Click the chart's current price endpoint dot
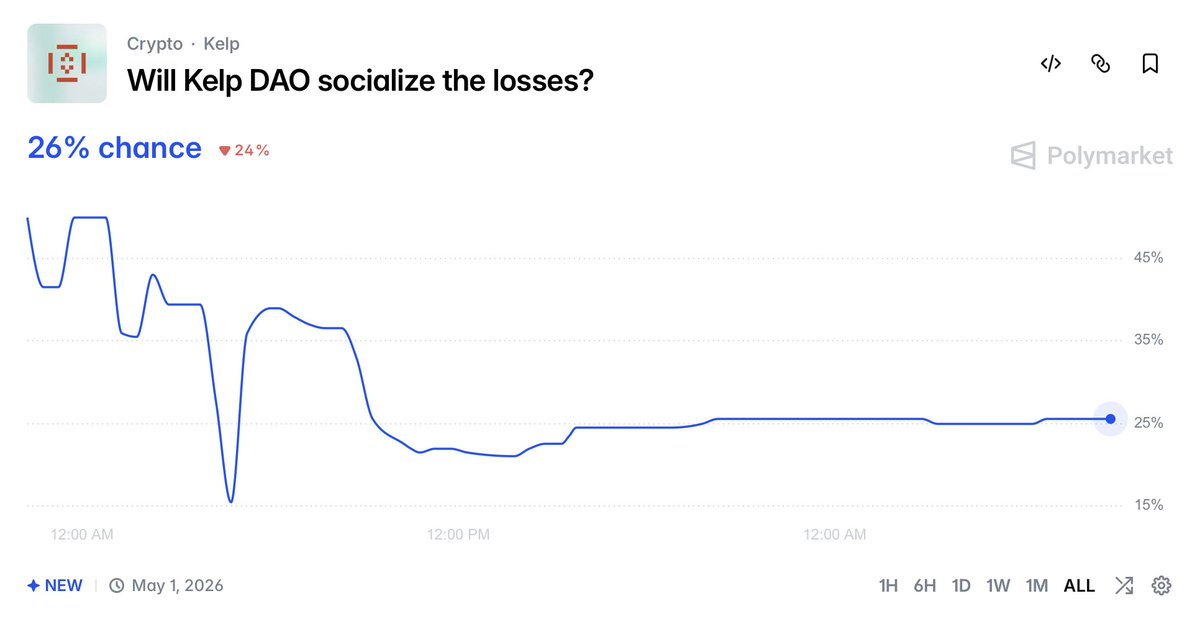This screenshot has width=1200, height=629. tap(1110, 419)
